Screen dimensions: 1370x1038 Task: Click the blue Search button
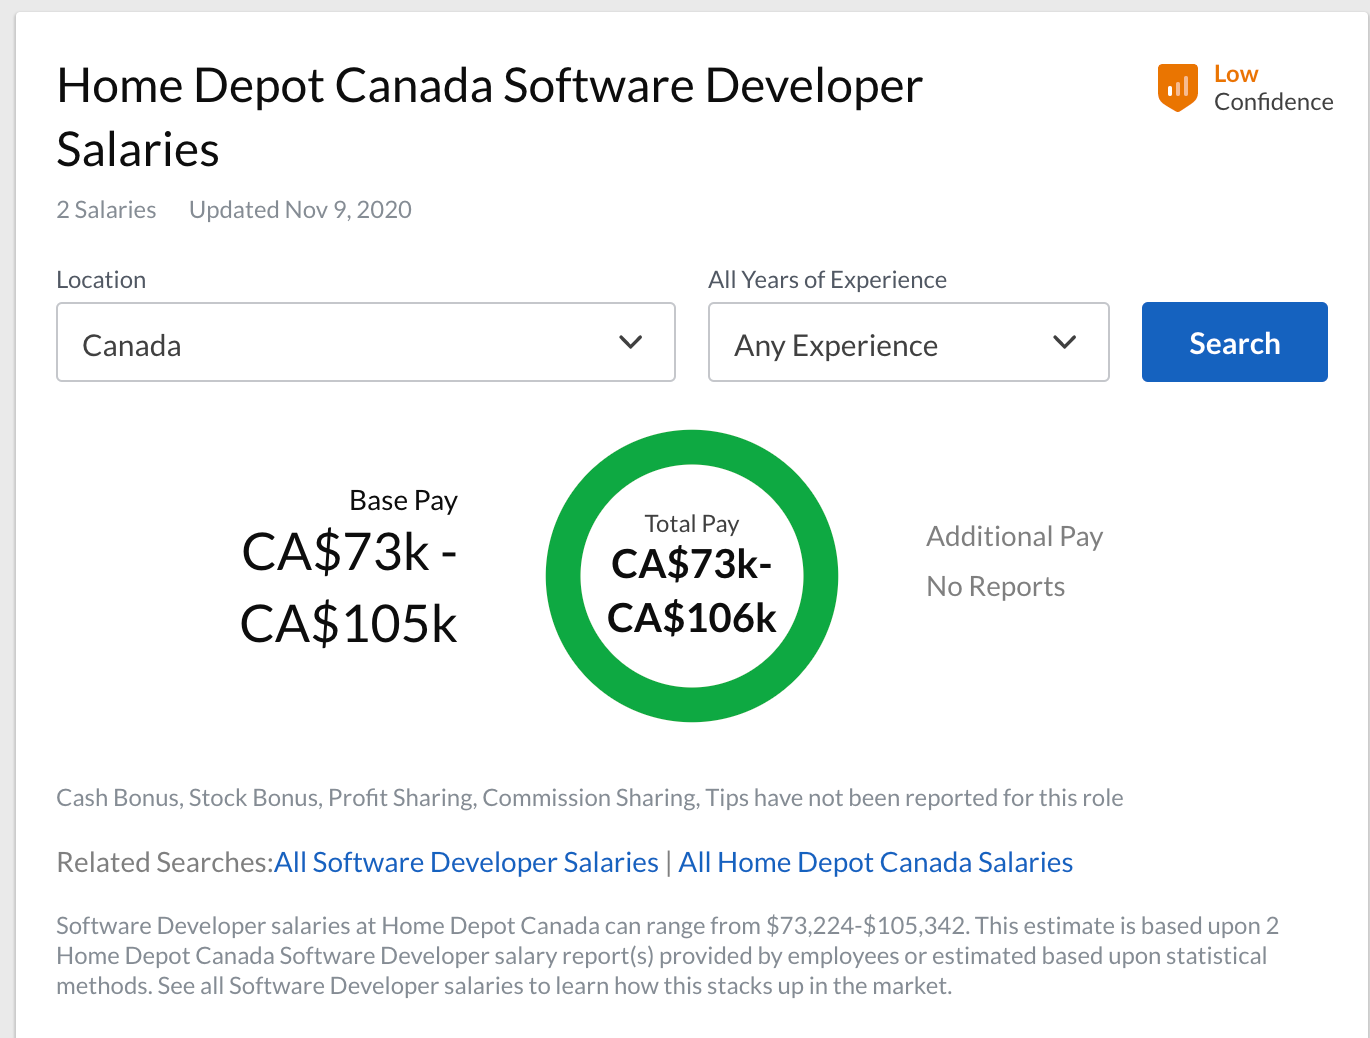pyautogui.click(x=1235, y=342)
